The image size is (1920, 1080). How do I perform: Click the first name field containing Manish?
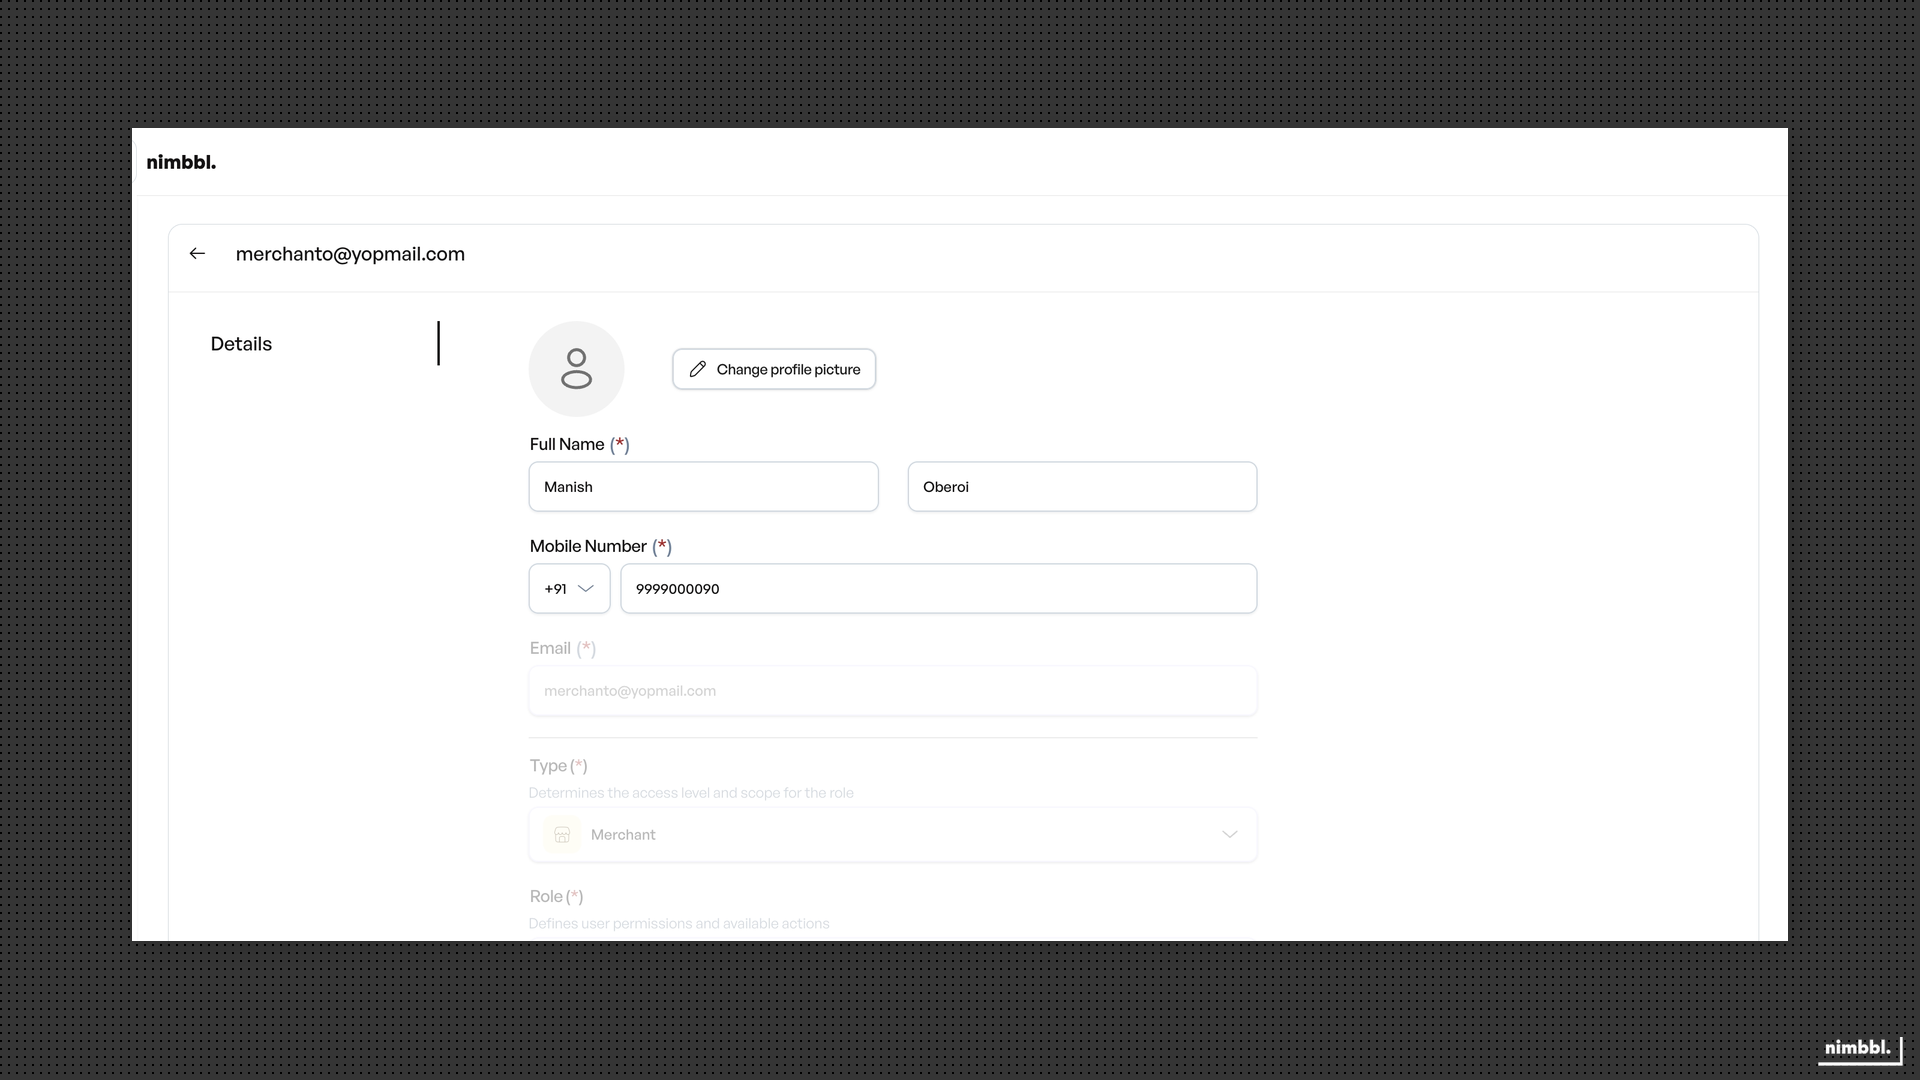tap(703, 487)
